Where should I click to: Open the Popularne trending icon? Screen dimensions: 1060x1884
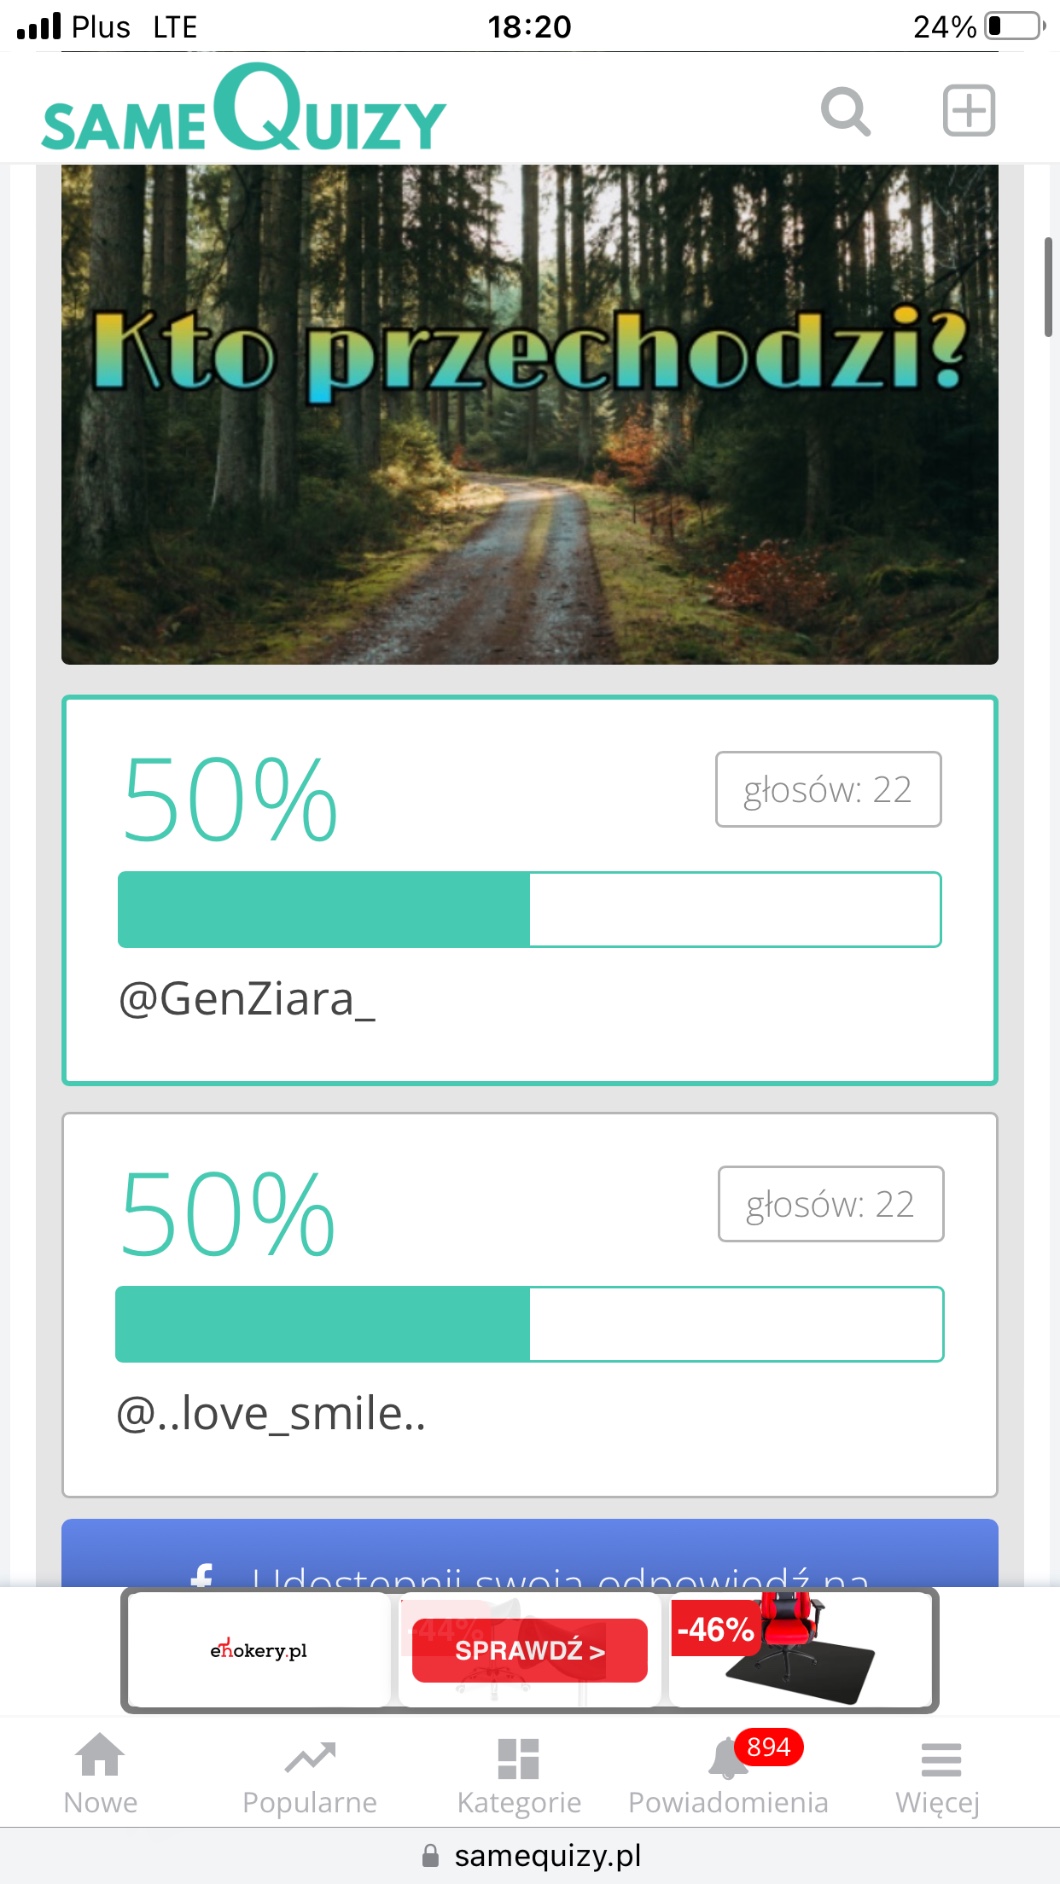(310, 1757)
